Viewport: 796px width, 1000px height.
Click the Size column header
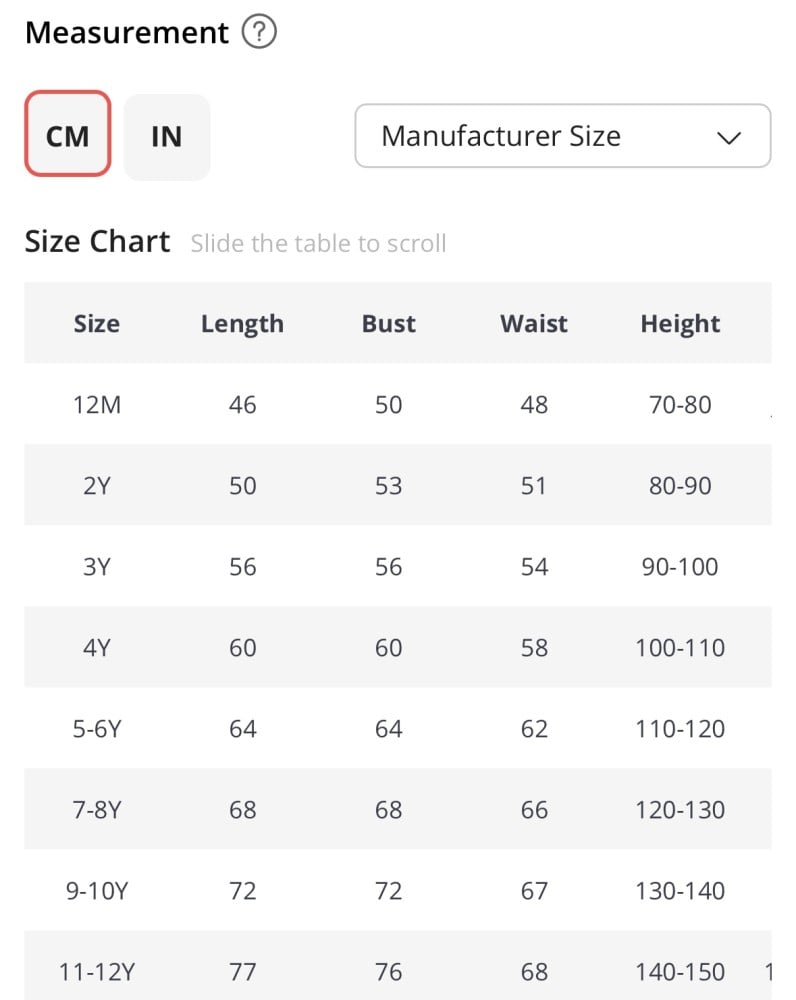96,324
